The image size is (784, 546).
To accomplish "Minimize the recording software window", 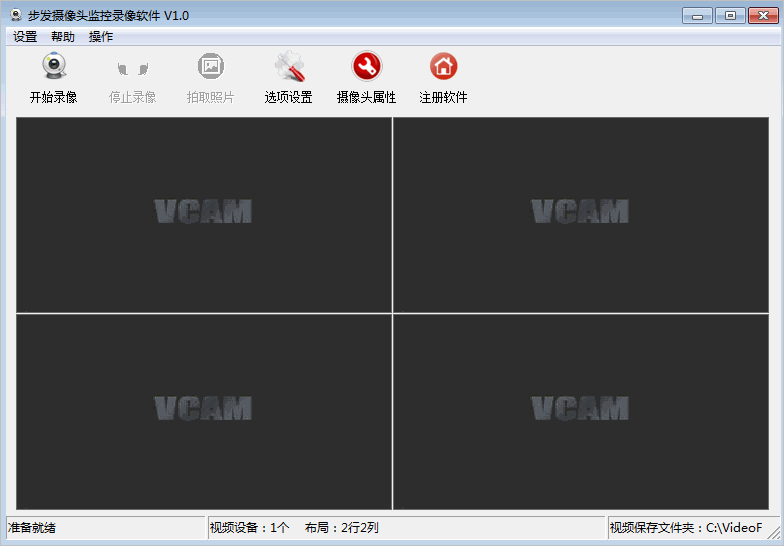I will point(697,16).
